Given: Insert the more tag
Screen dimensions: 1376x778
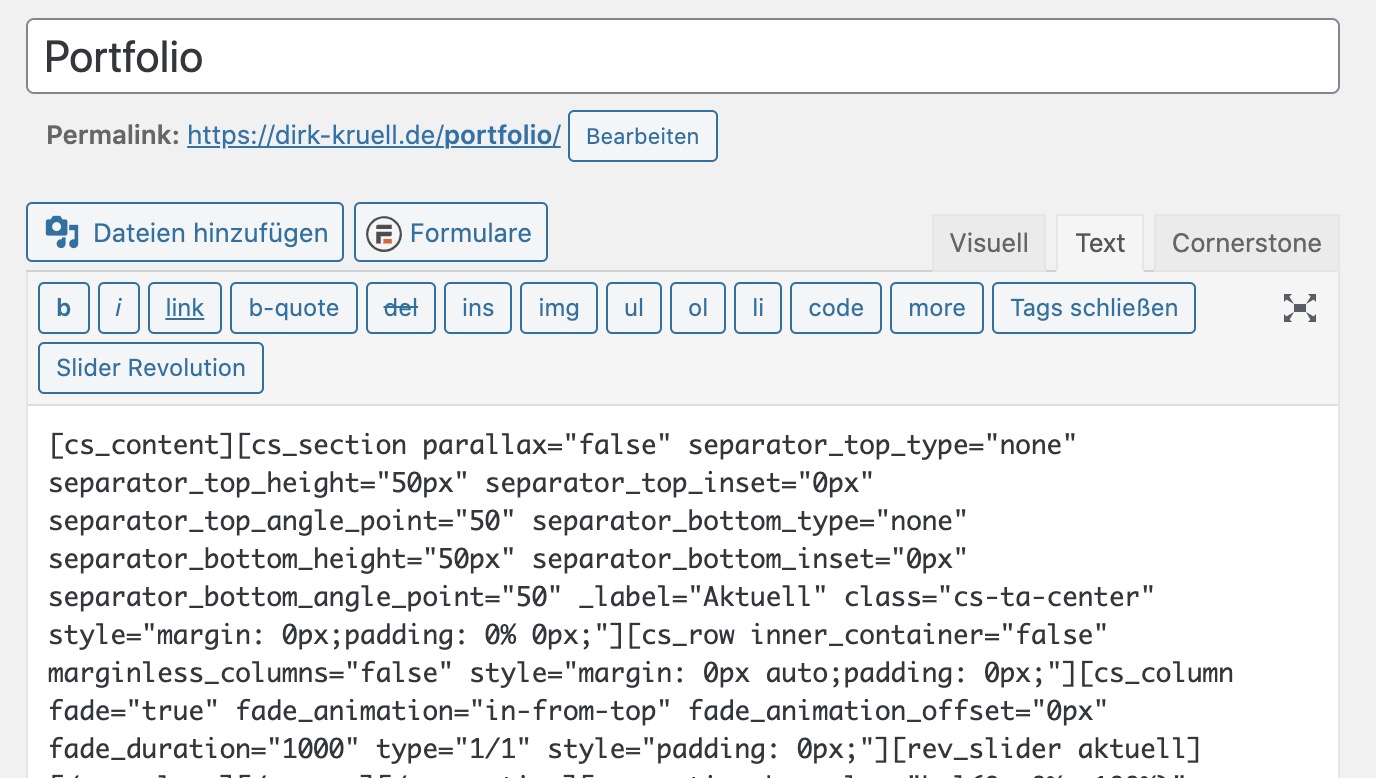Looking at the screenshot, I should coord(937,308).
